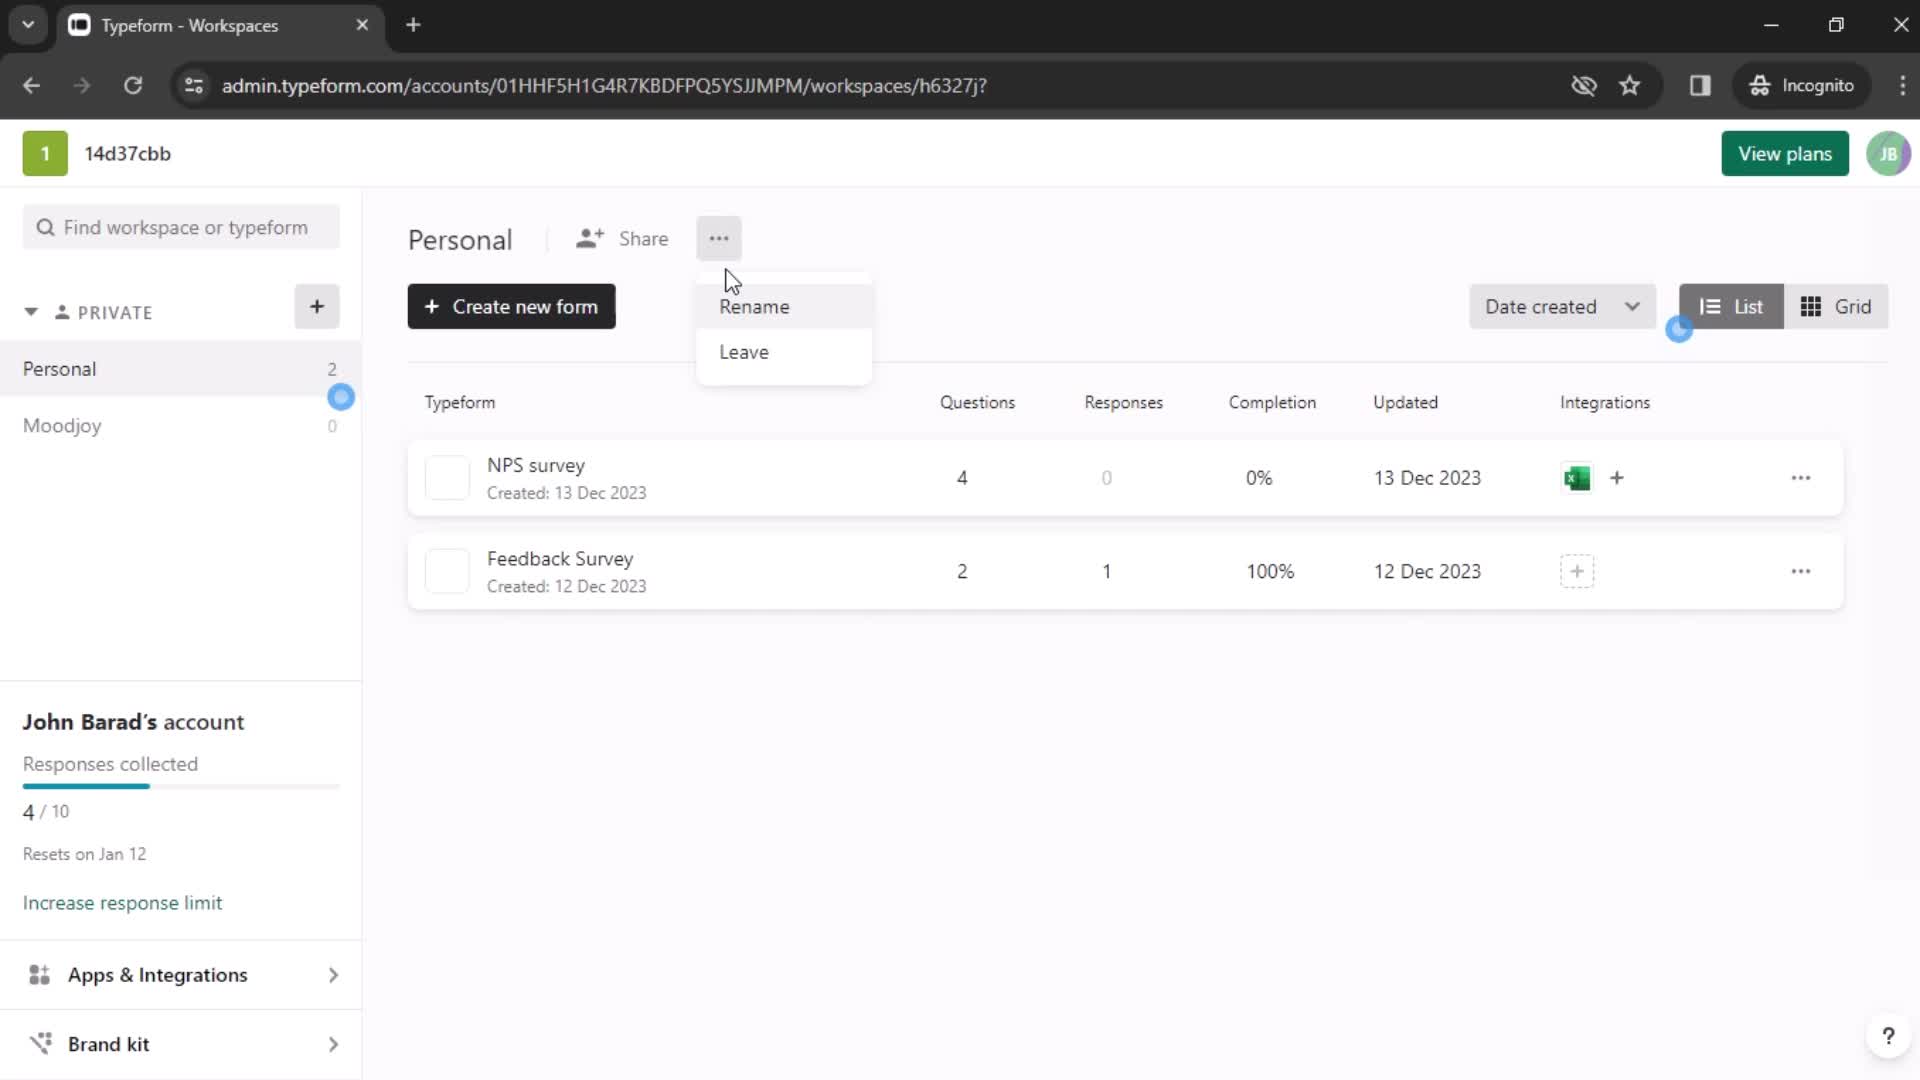1920x1080 pixels.
Task: Click the three-dots menu icon
Action: click(x=719, y=239)
